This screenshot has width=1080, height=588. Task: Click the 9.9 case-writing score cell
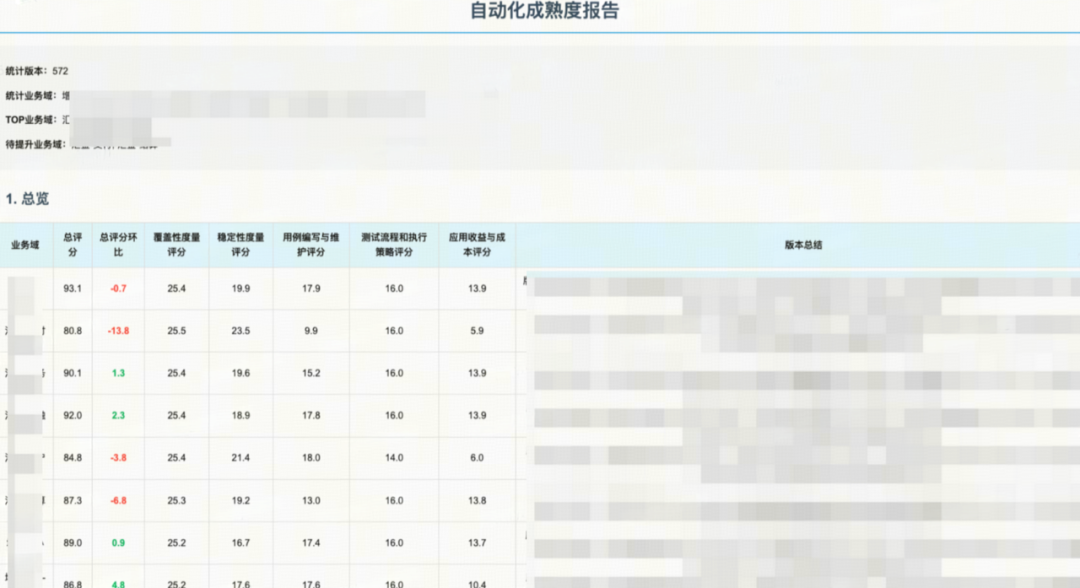311,331
